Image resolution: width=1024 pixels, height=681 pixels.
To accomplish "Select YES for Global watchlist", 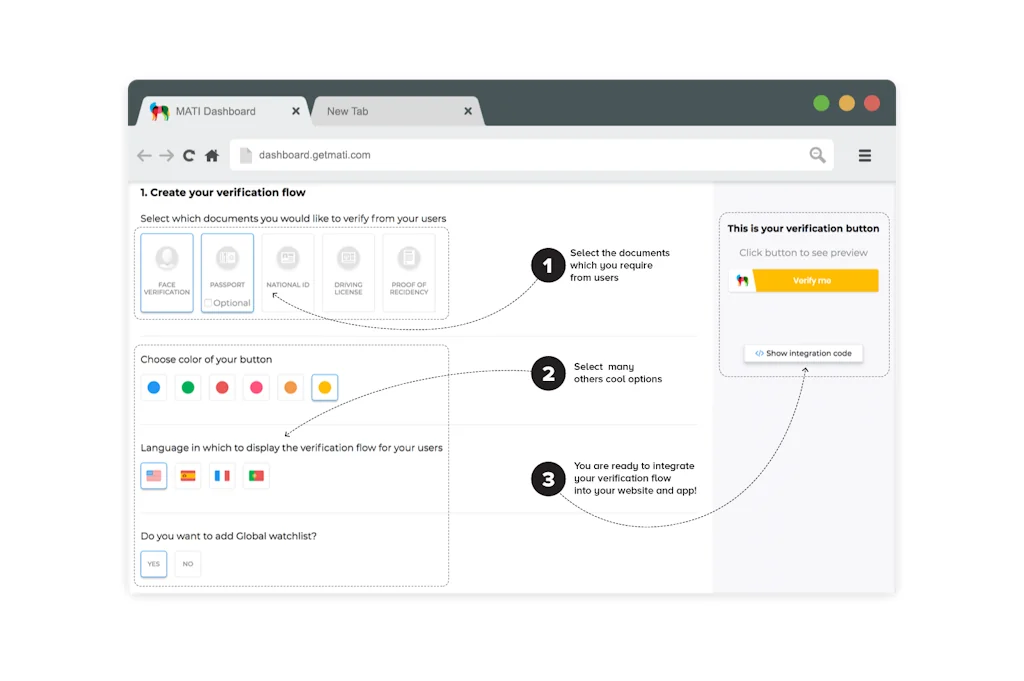I will tap(154, 564).
